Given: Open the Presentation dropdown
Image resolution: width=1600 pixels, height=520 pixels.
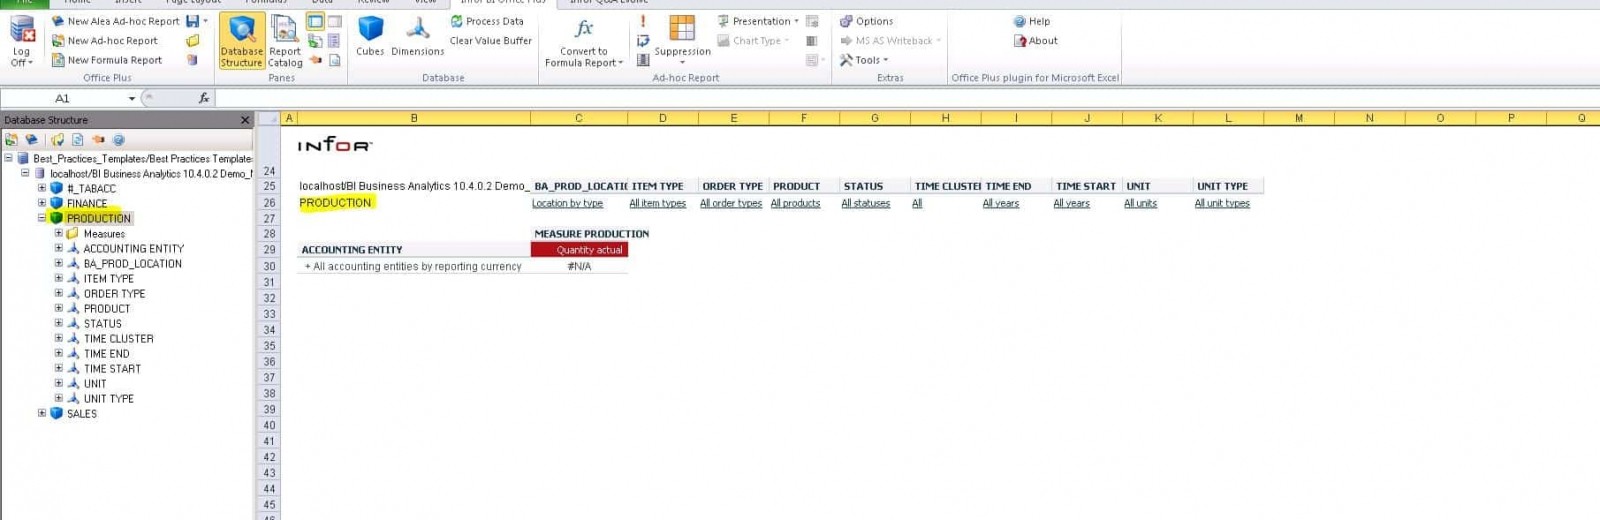Looking at the screenshot, I should pyautogui.click(x=758, y=21).
